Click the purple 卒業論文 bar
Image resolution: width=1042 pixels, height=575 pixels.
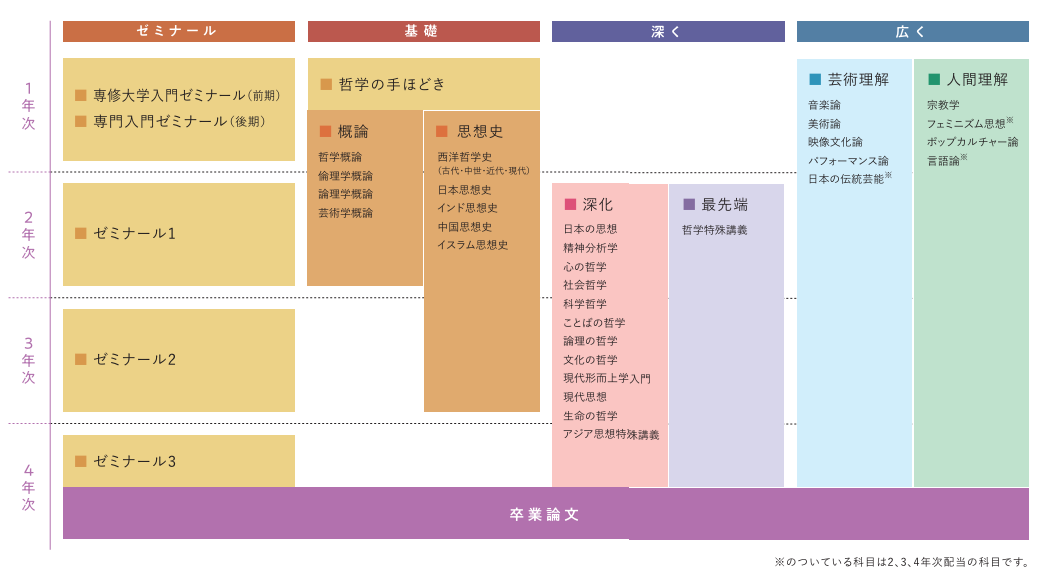pyautogui.click(x=545, y=514)
